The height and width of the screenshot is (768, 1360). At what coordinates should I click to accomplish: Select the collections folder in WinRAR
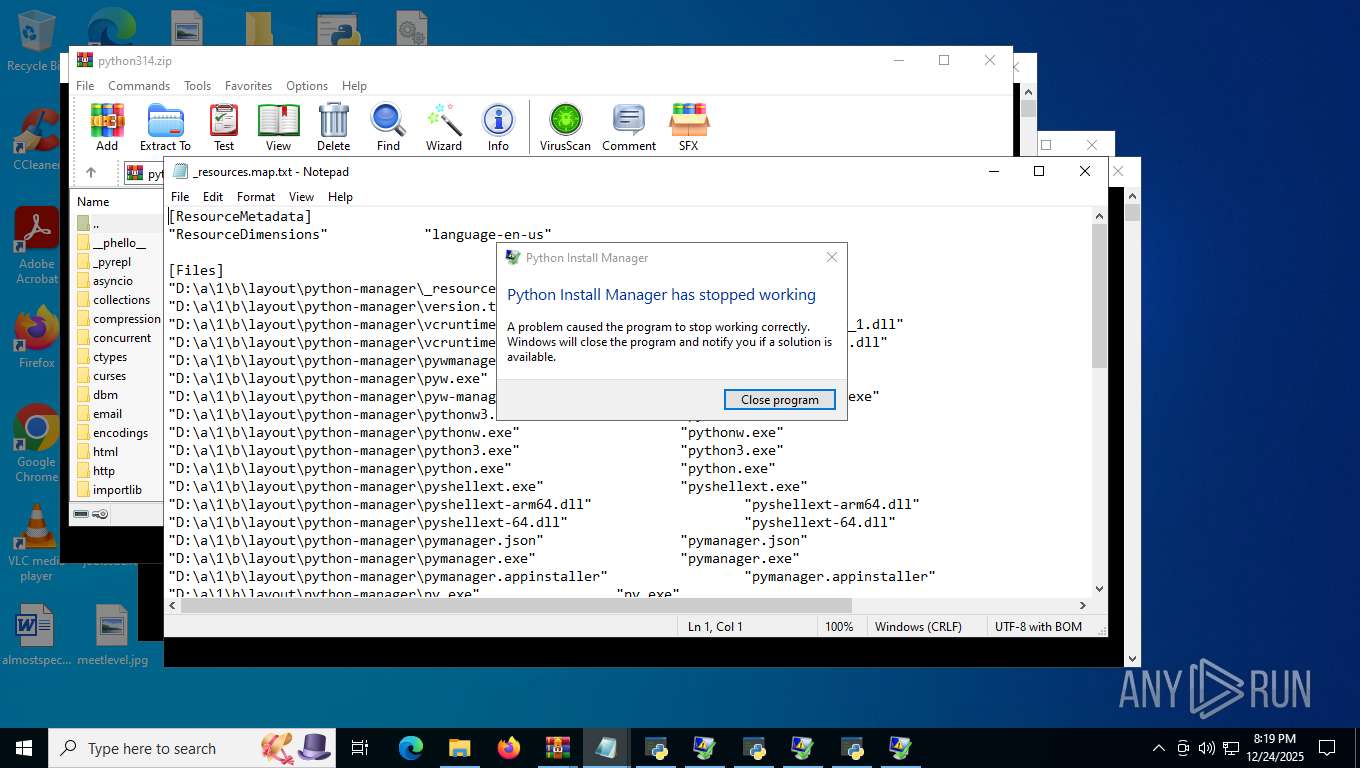121,300
